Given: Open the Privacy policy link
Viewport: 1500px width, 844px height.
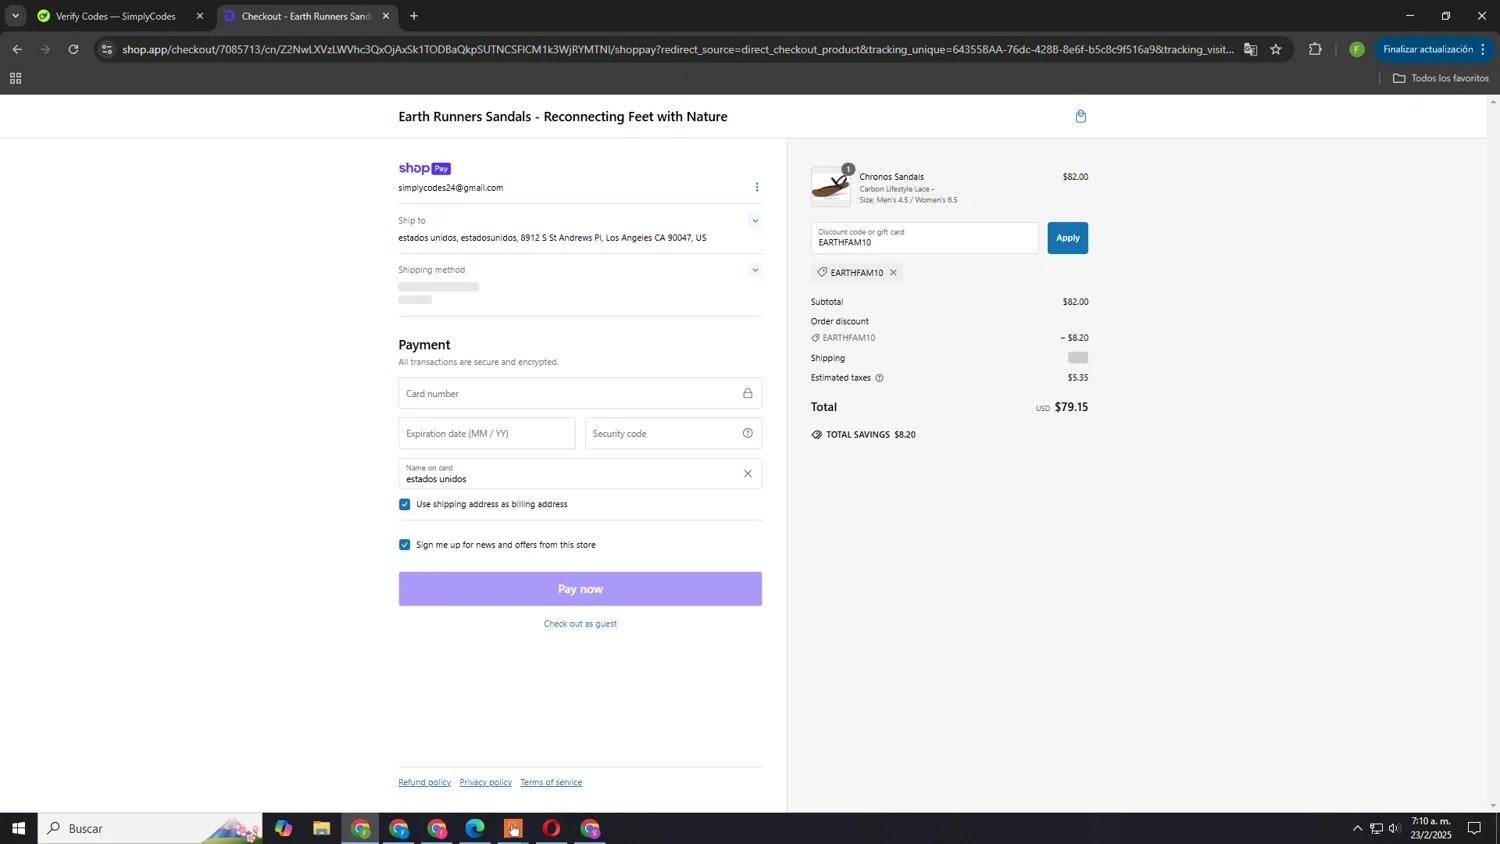Looking at the screenshot, I should [486, 783].
